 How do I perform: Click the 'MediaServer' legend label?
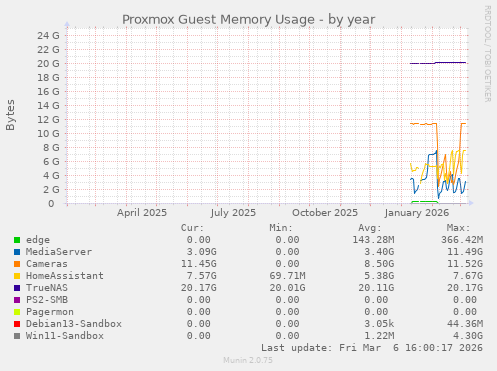pyautogui.click(x=59, y=252)
